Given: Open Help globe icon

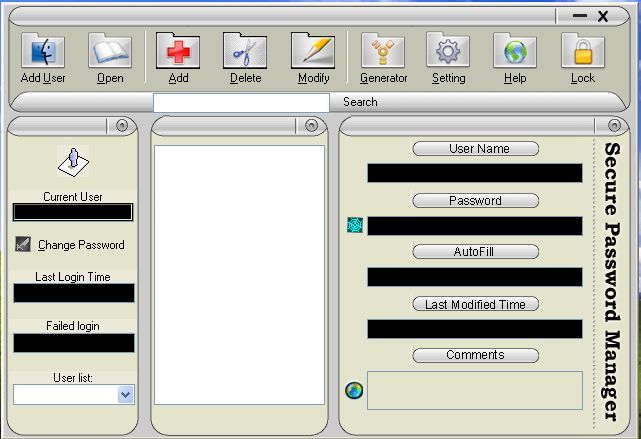Looking at the screenshot, I should tap(515, 51).
